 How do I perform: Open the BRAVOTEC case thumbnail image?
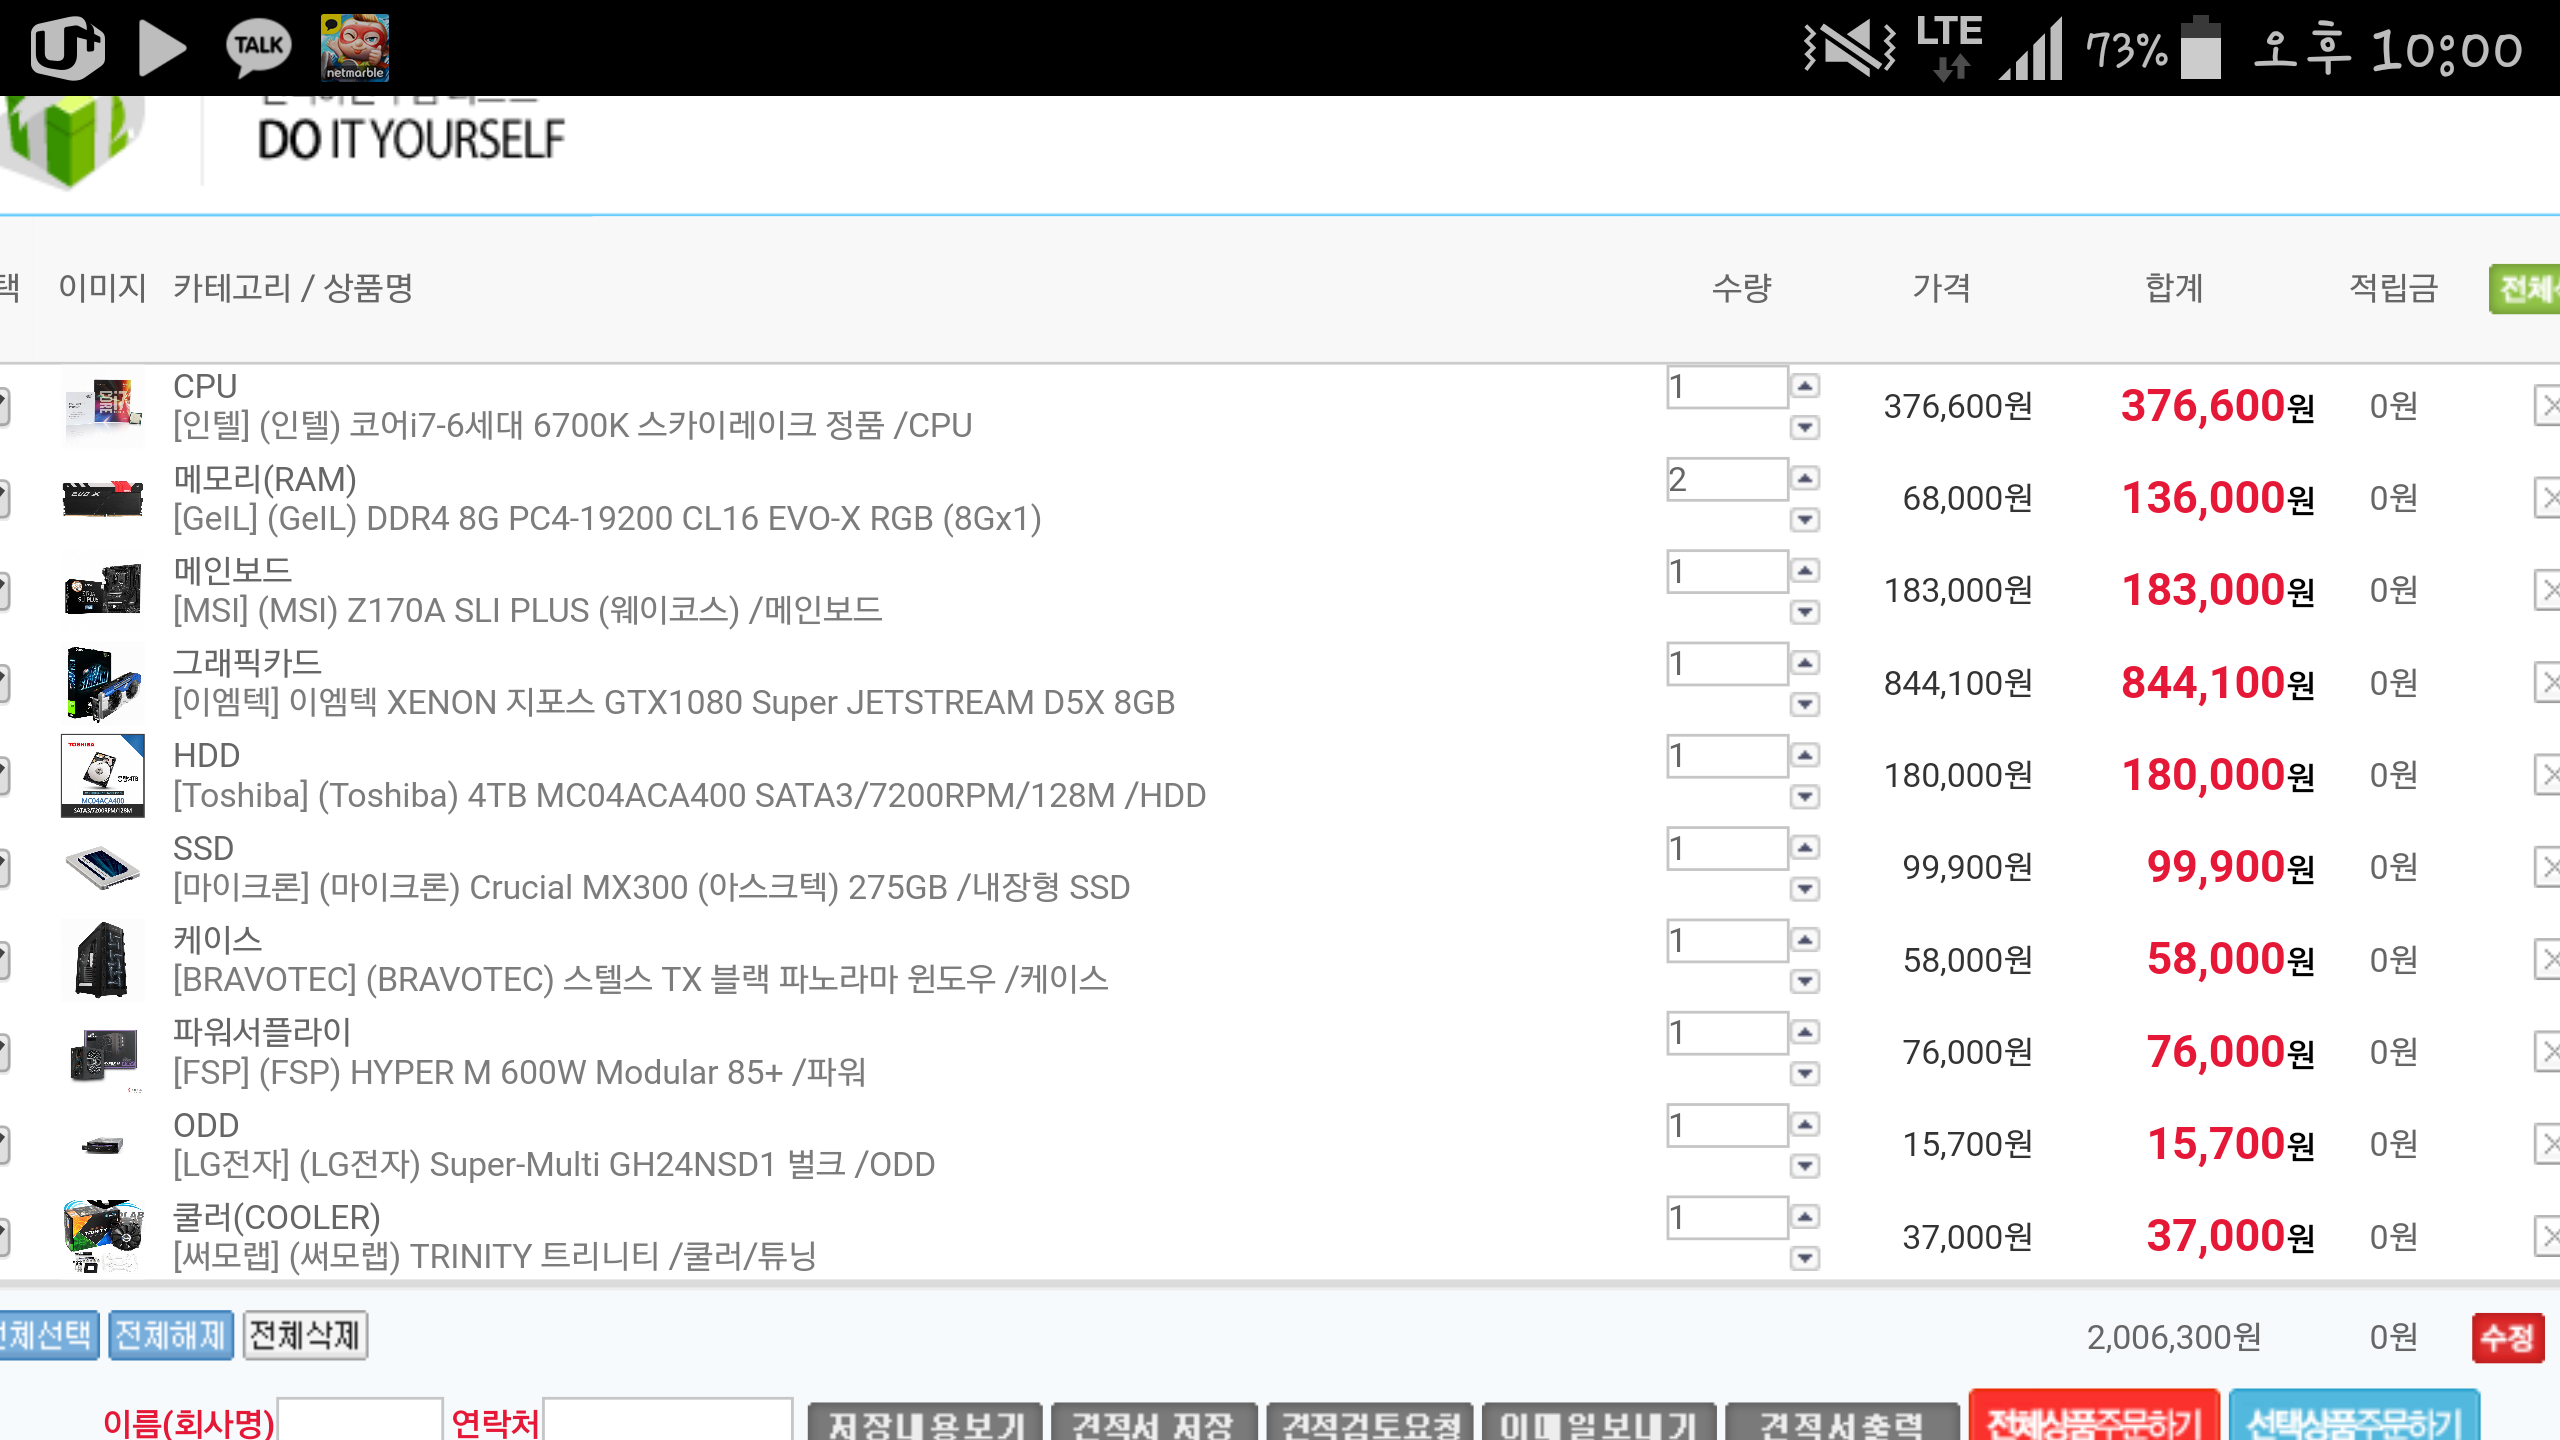point(103,960)
